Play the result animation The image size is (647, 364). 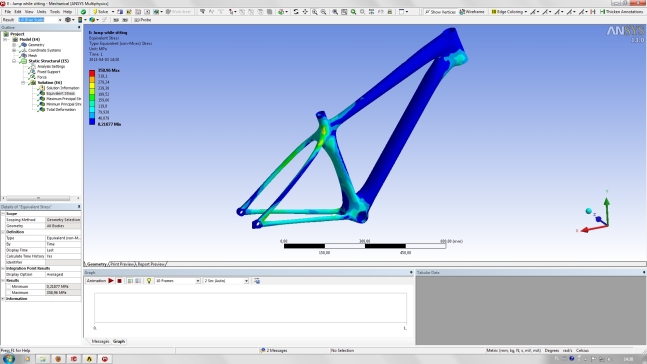[x=111, y=281]
